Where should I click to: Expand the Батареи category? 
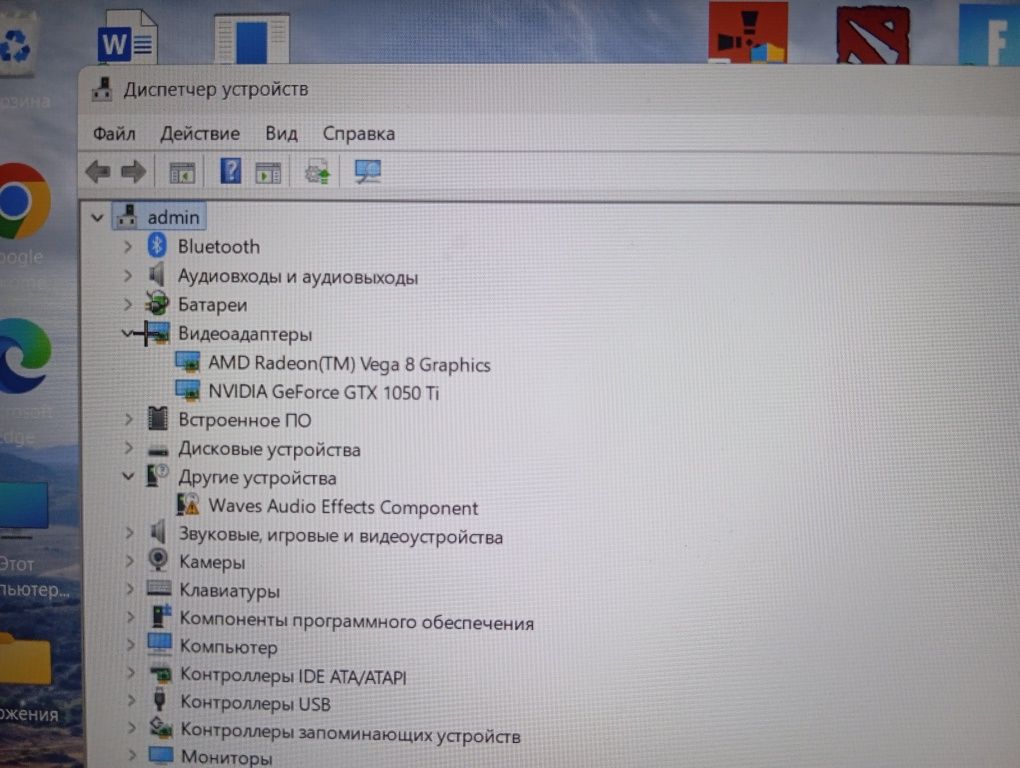click(128, 304)
